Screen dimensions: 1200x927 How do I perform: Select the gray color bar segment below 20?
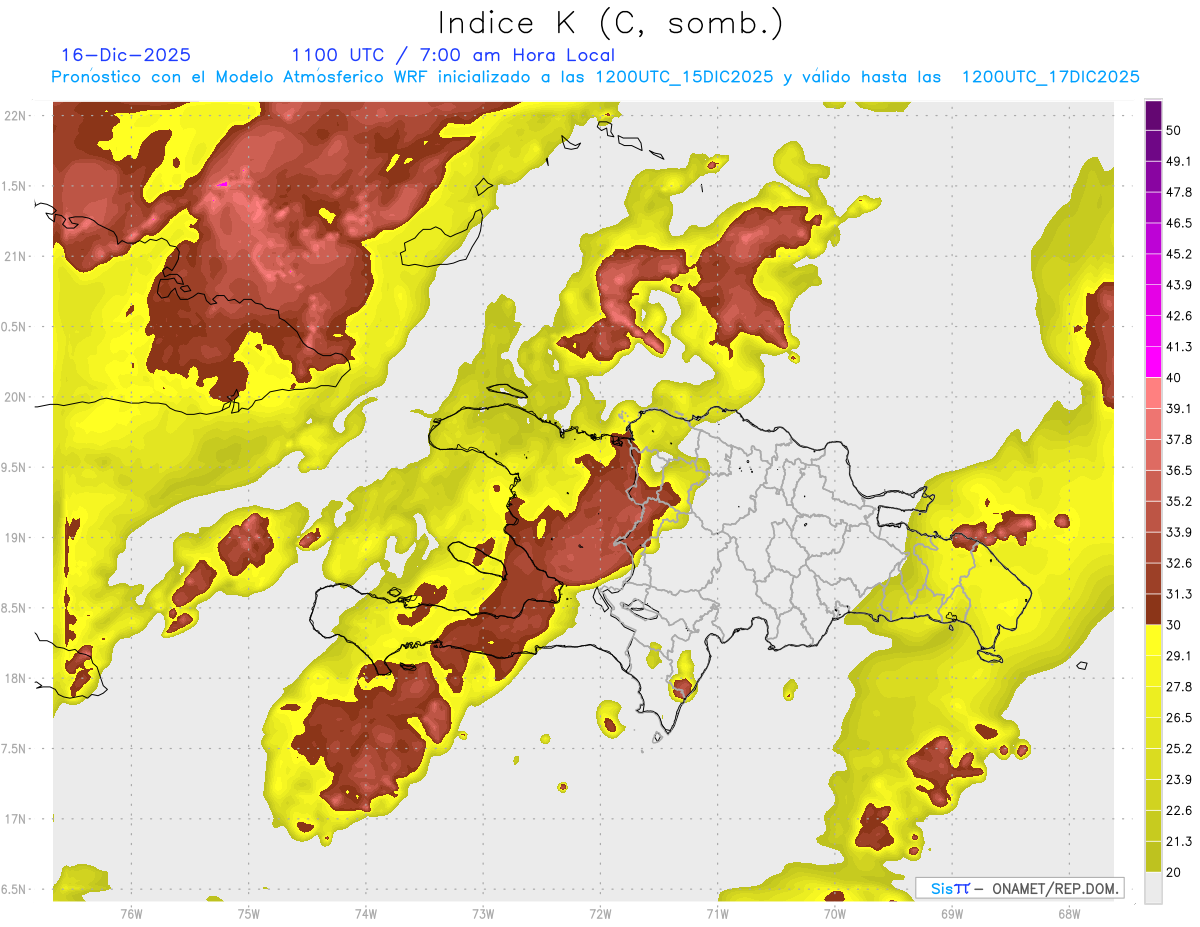[x=1153, y=887]
